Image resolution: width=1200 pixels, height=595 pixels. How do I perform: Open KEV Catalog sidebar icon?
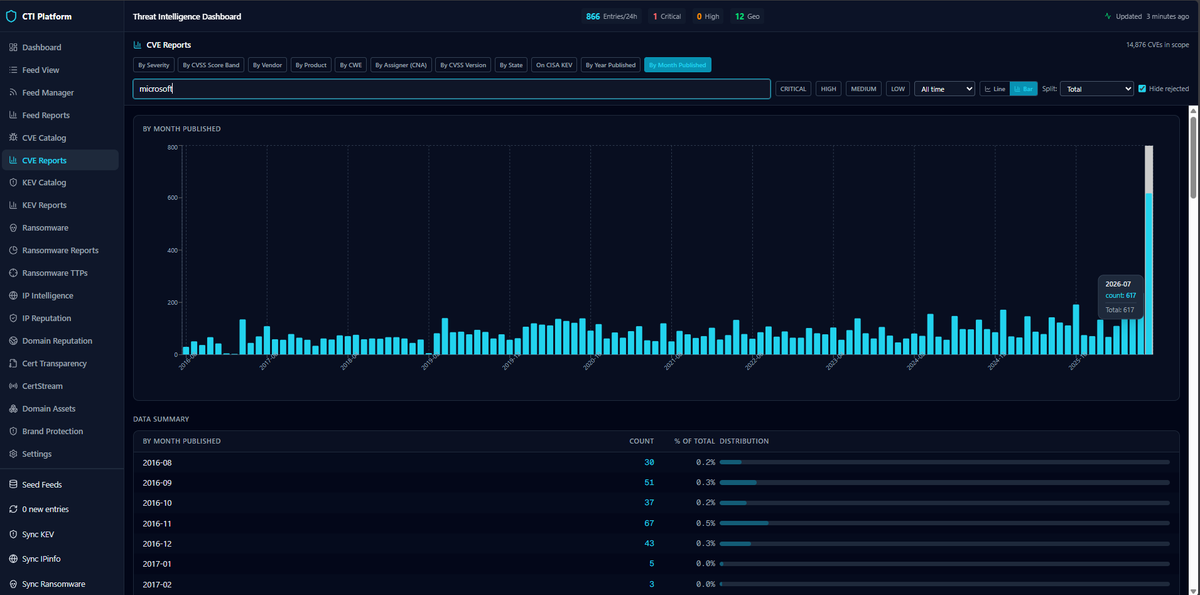tap(12, 183)
